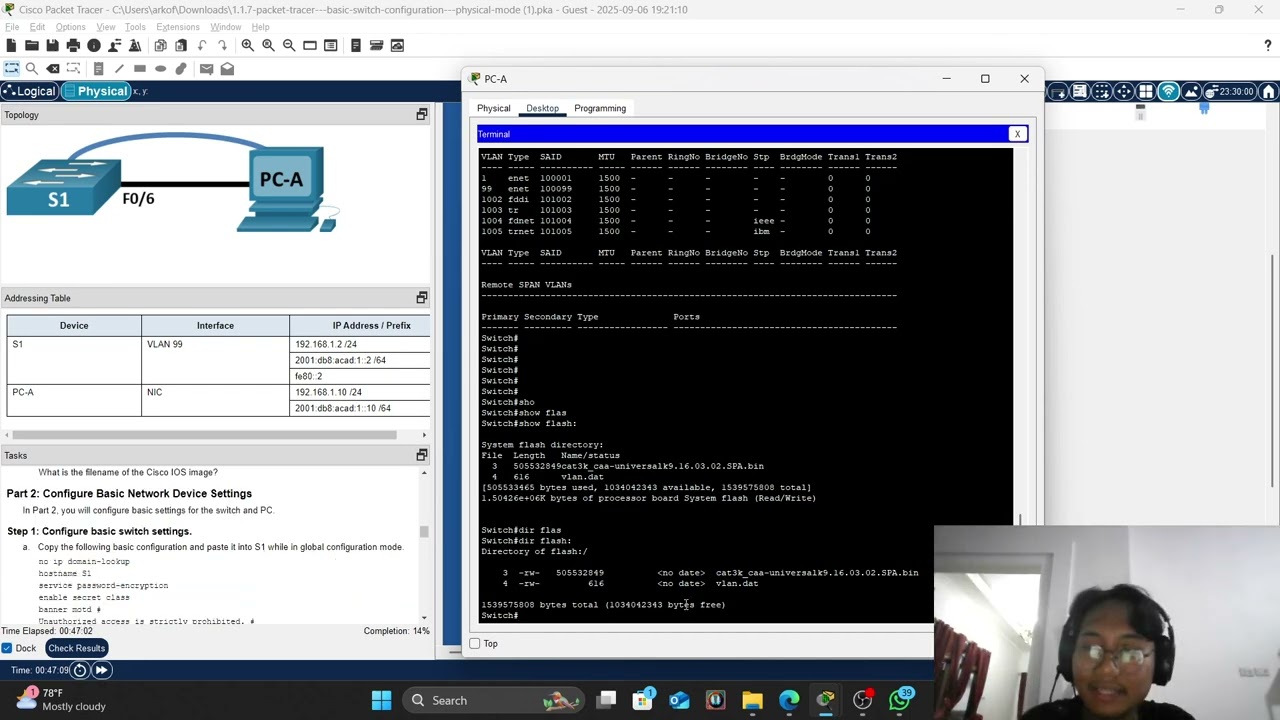This screenshot has height=720, width=1280.
Task: Toggle the wireless signal view icon
Action: pyautogui.click(x=1168, y=91)
